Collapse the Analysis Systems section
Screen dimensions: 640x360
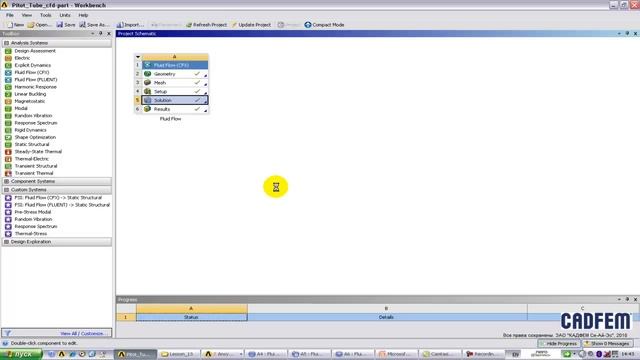(x=7, y=43)
